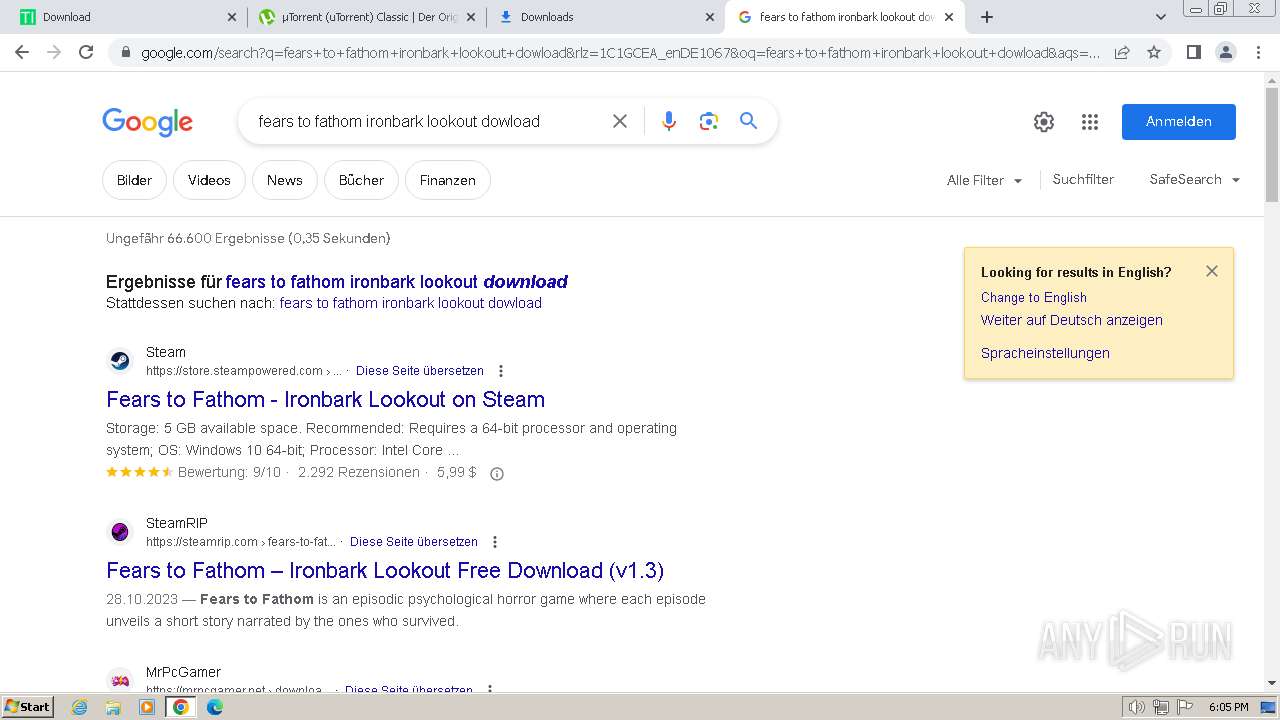Open more options for Steam result
This screenshot has height=720, width=1280.
pyautogui.click(x=501, y=371)
